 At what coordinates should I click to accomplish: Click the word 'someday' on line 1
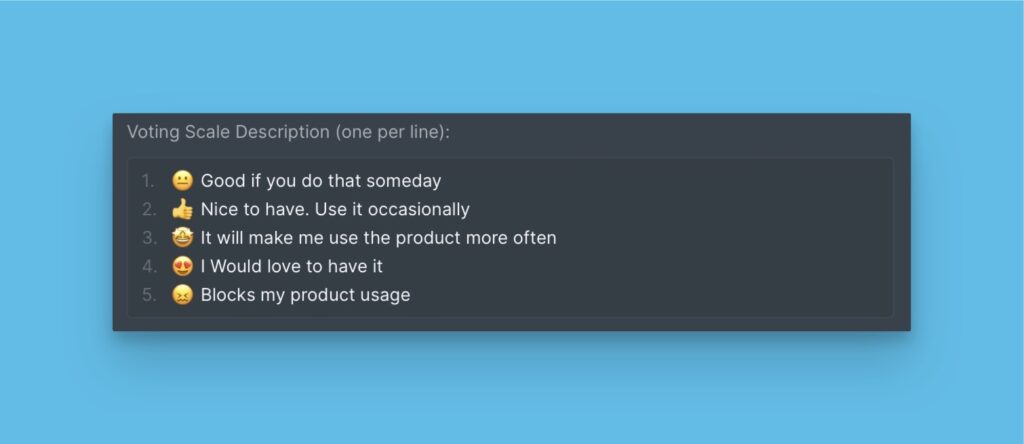tap(404, 181)
